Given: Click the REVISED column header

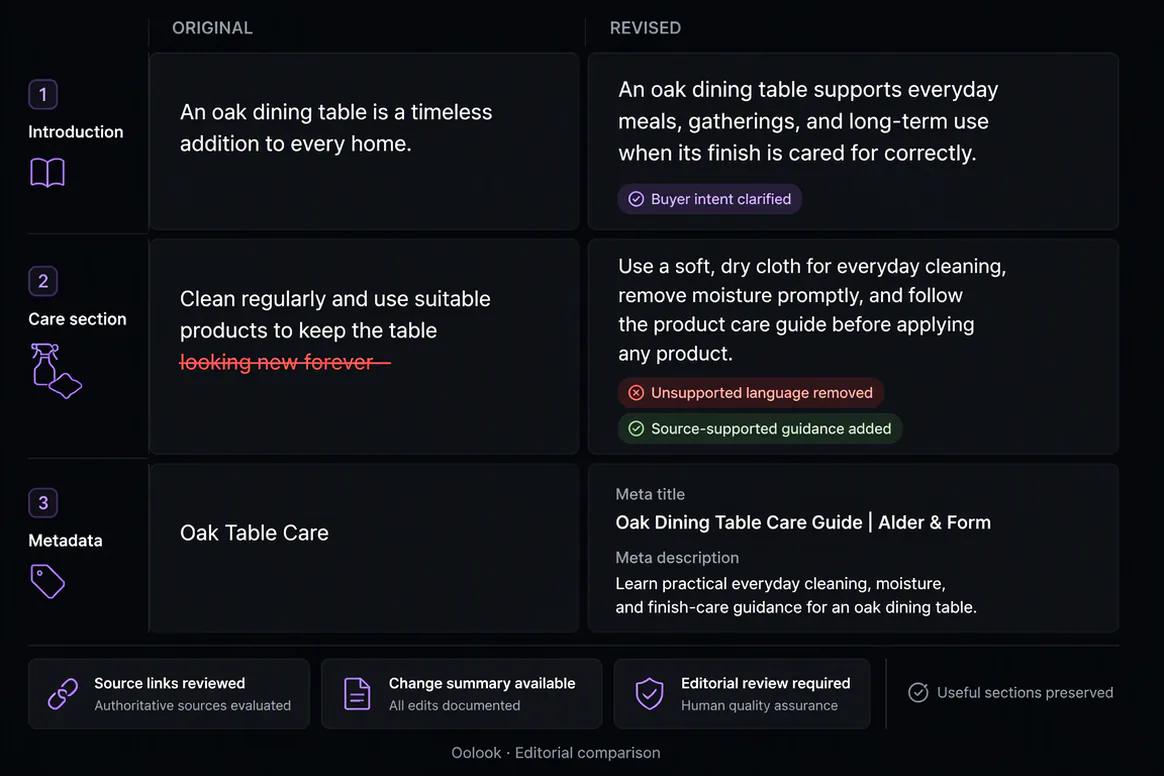Looking at the screenshot, I should [x=645, y=27].
